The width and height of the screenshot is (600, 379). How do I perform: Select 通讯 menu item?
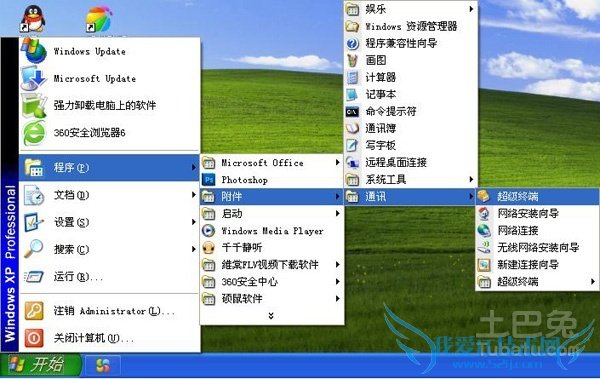coord(410,197)
